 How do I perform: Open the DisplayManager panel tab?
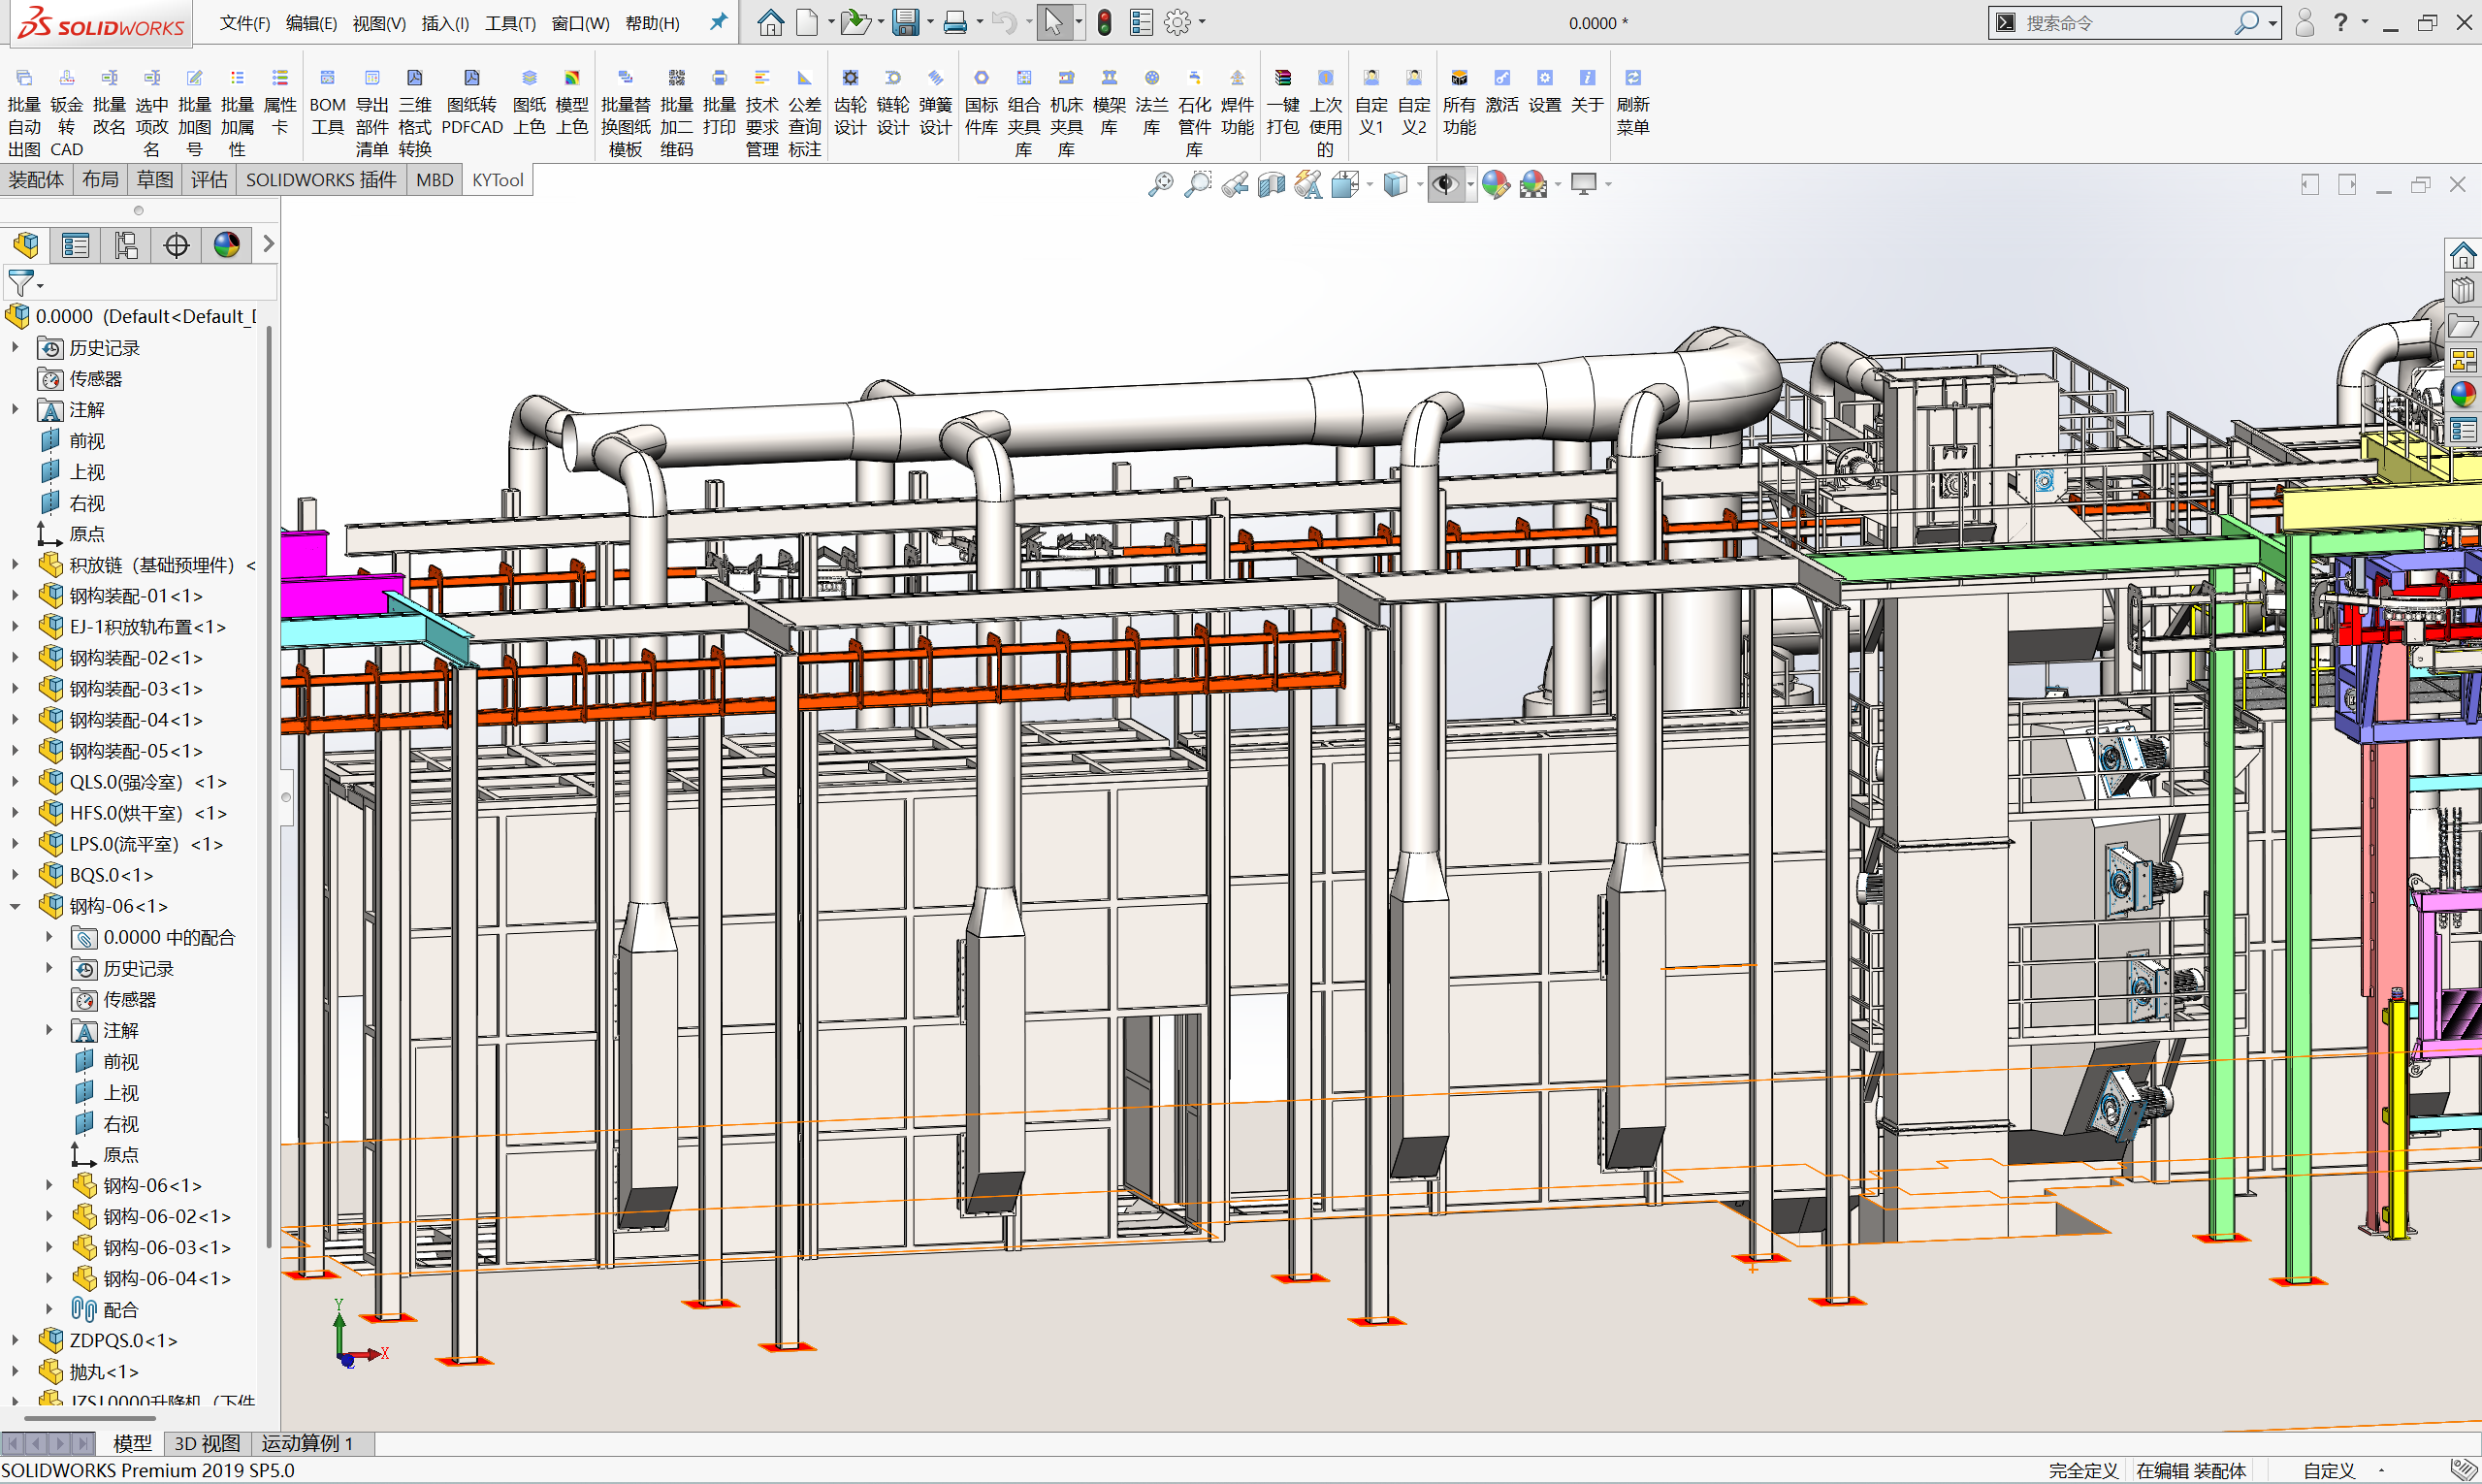point(226,245)
